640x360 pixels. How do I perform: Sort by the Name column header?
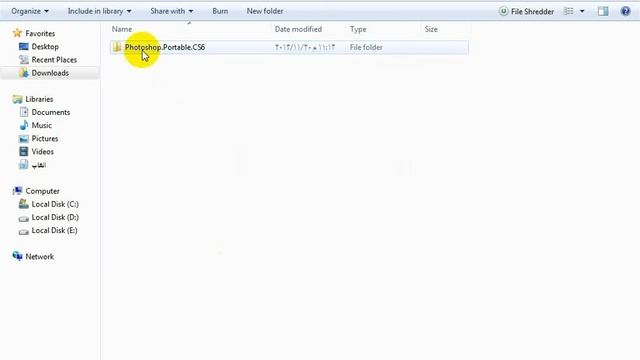[x=122, y=29]
